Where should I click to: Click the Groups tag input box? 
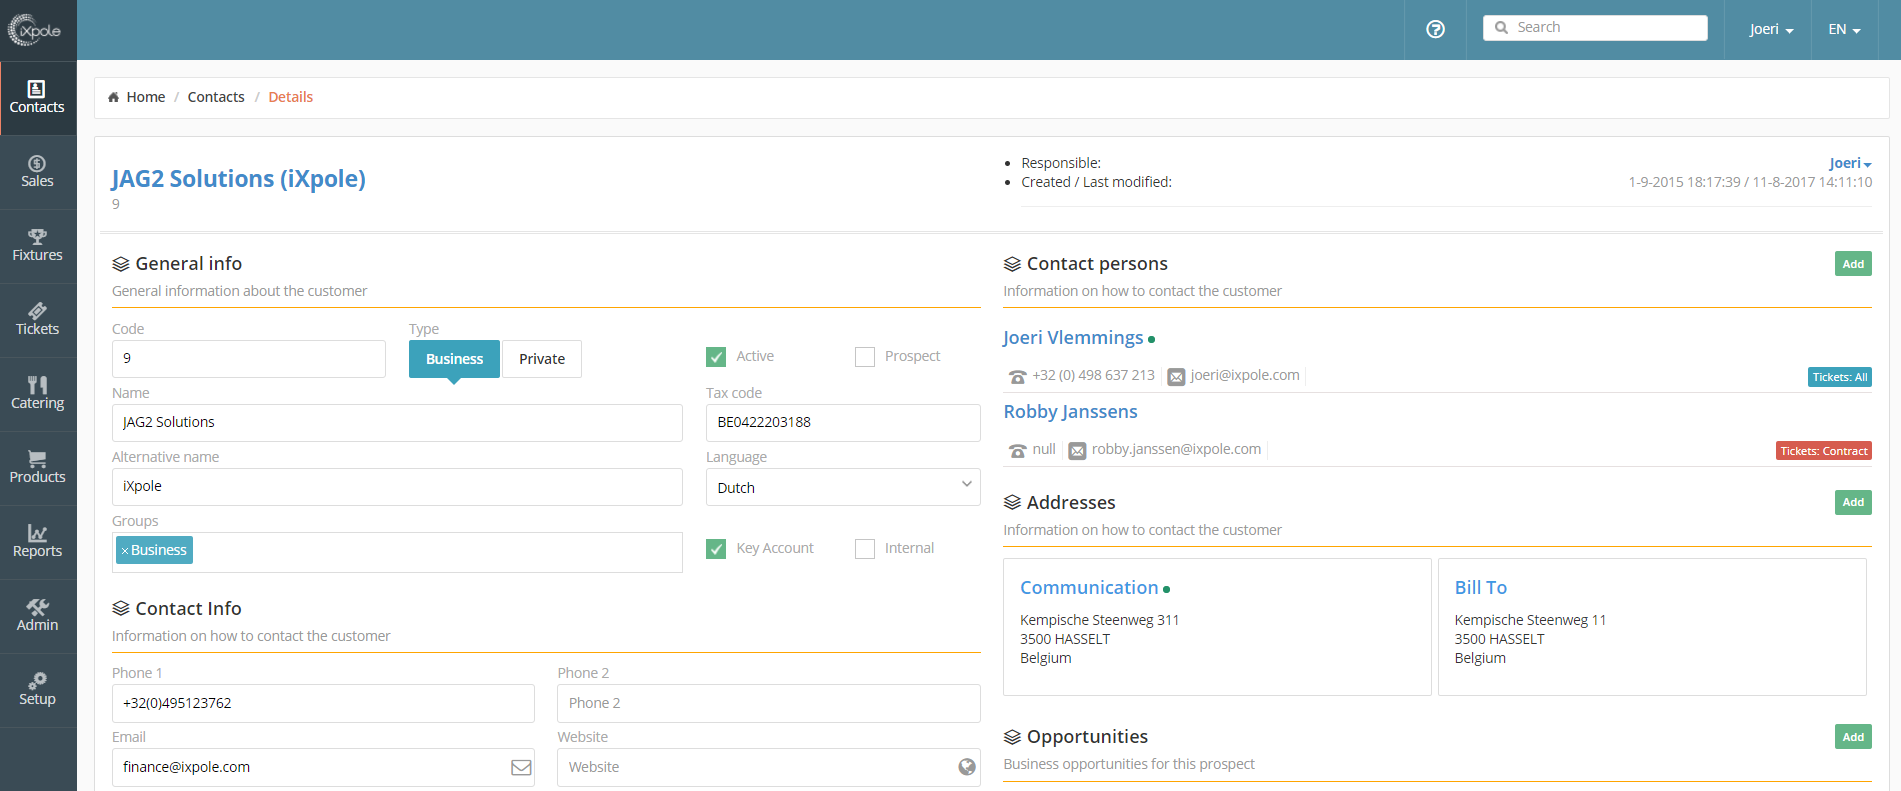[397, 552]
